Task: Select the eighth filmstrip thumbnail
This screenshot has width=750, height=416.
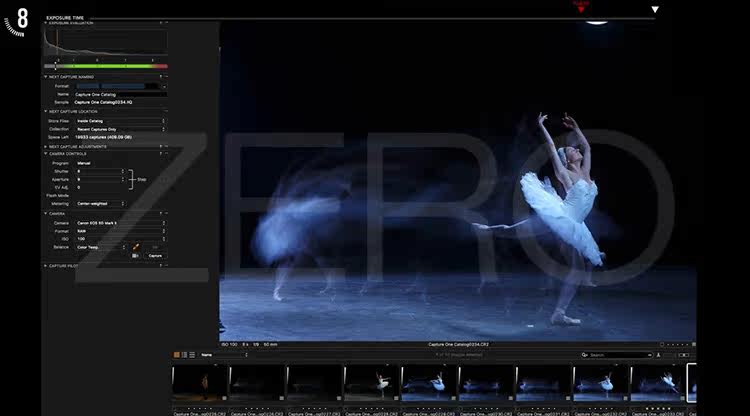Action: pyautogui.click(x=601, y=383)
